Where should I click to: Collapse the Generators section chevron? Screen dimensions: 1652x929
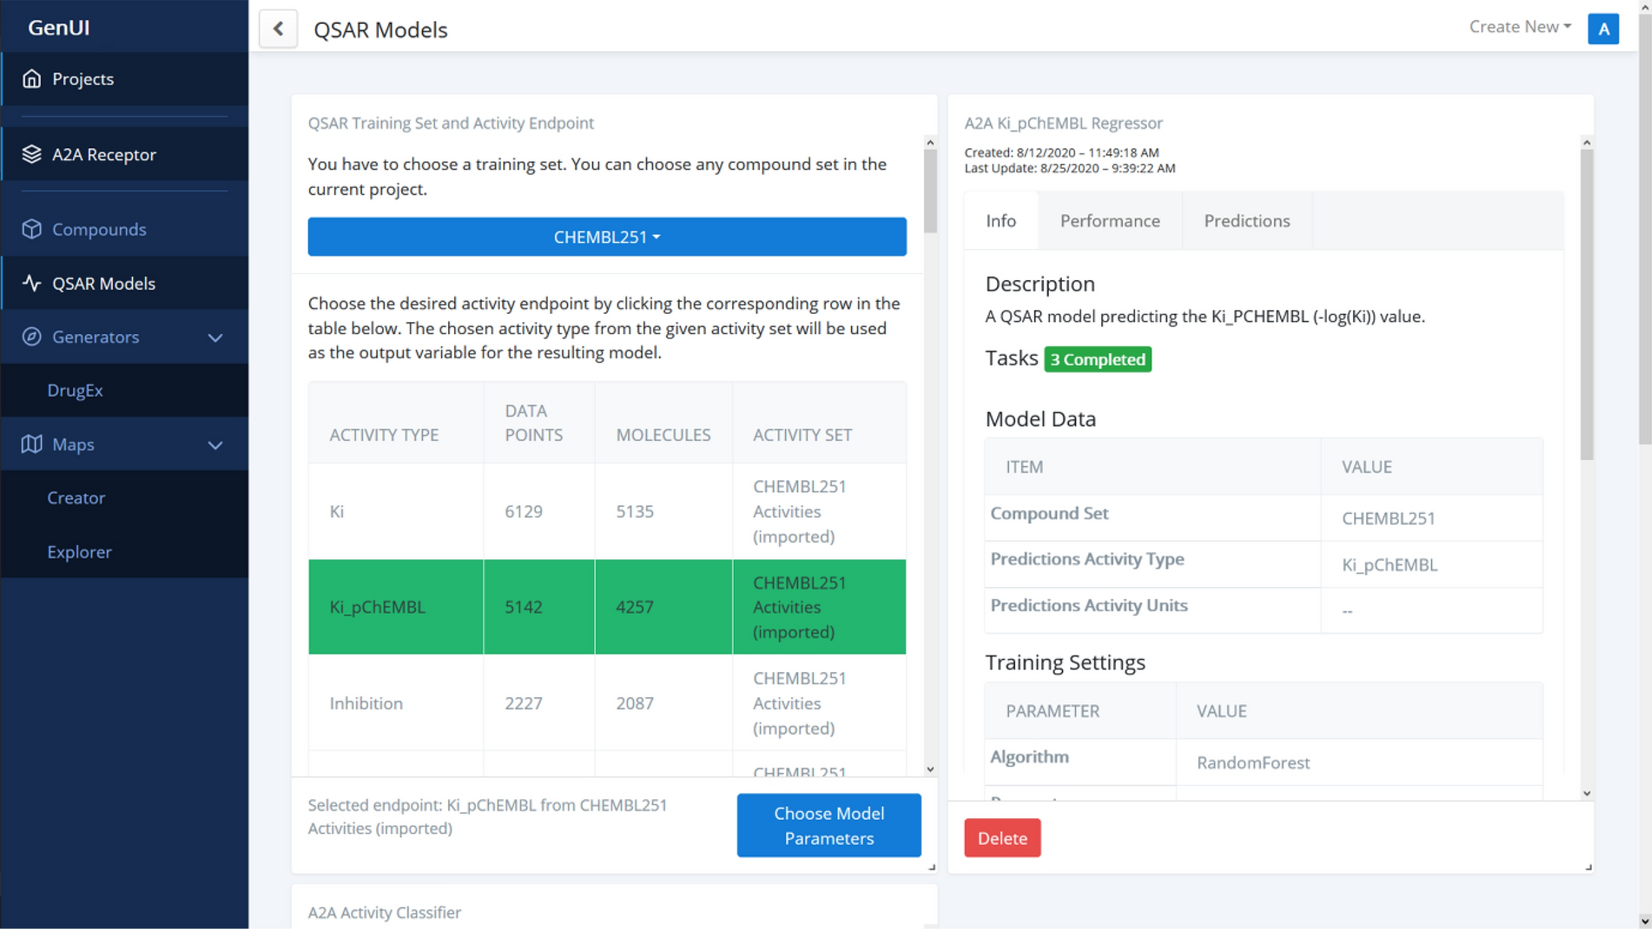pyautogui.click(x=215, y=338)
